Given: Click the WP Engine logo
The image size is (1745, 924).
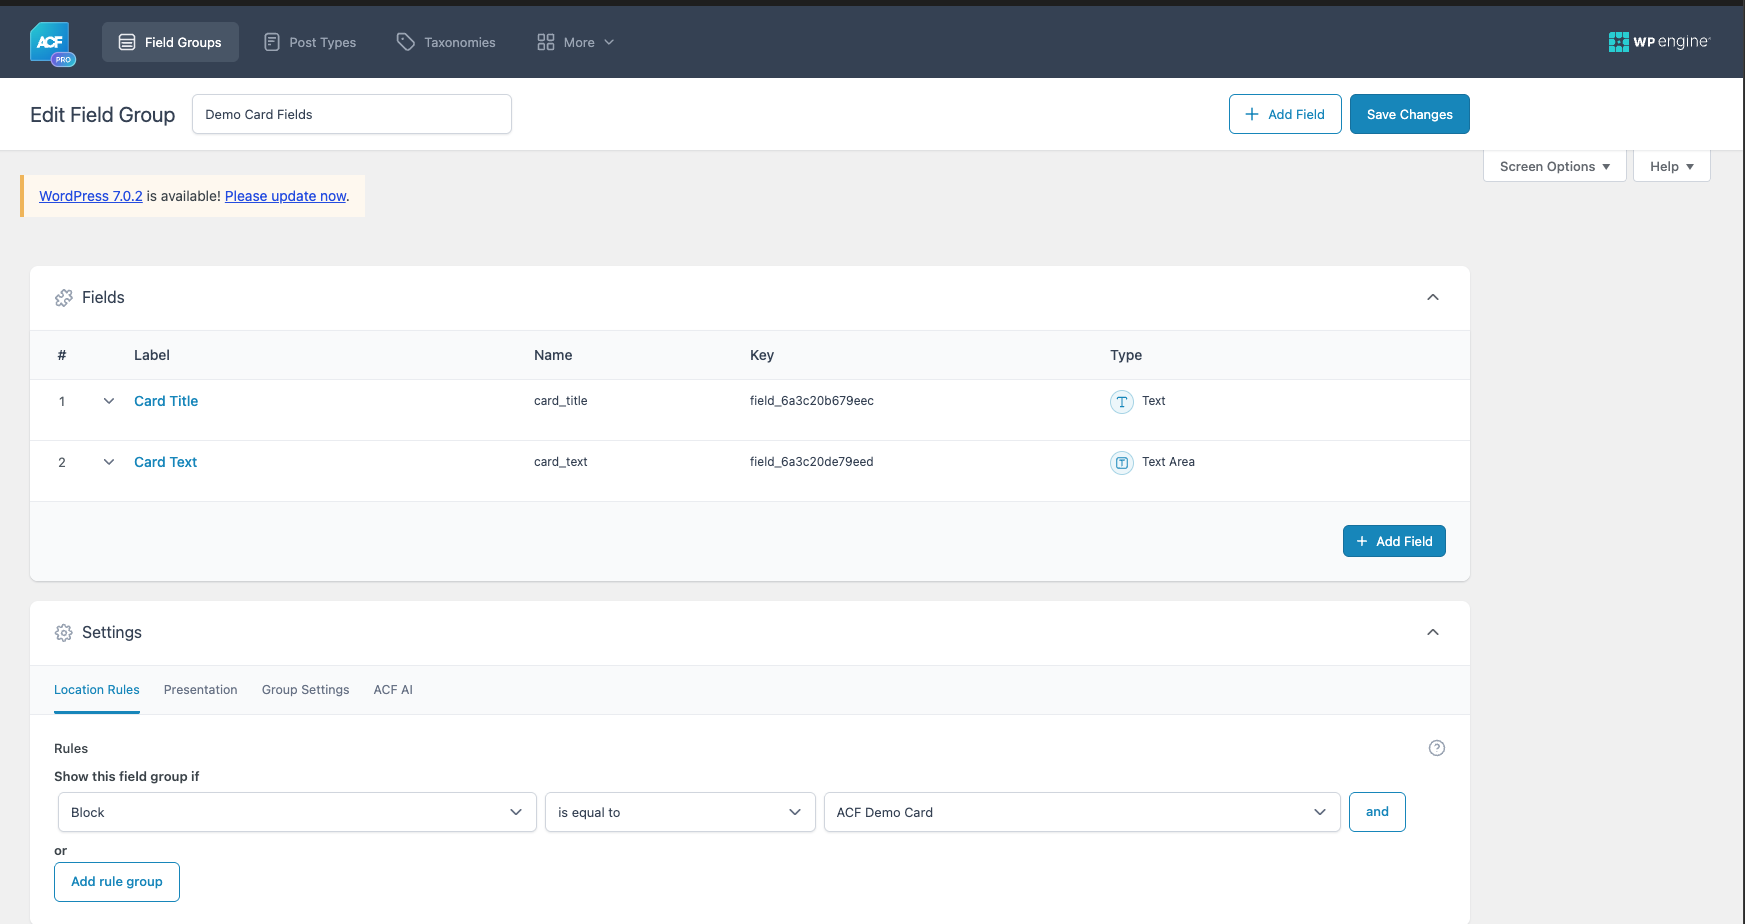Looking at the screenshot, I should pos(1659,42).
